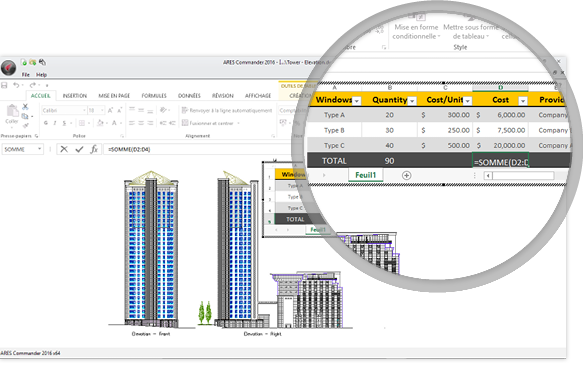Toggle Underline (S) formatting
Screen dimensions: 583x385
(64, 123)
